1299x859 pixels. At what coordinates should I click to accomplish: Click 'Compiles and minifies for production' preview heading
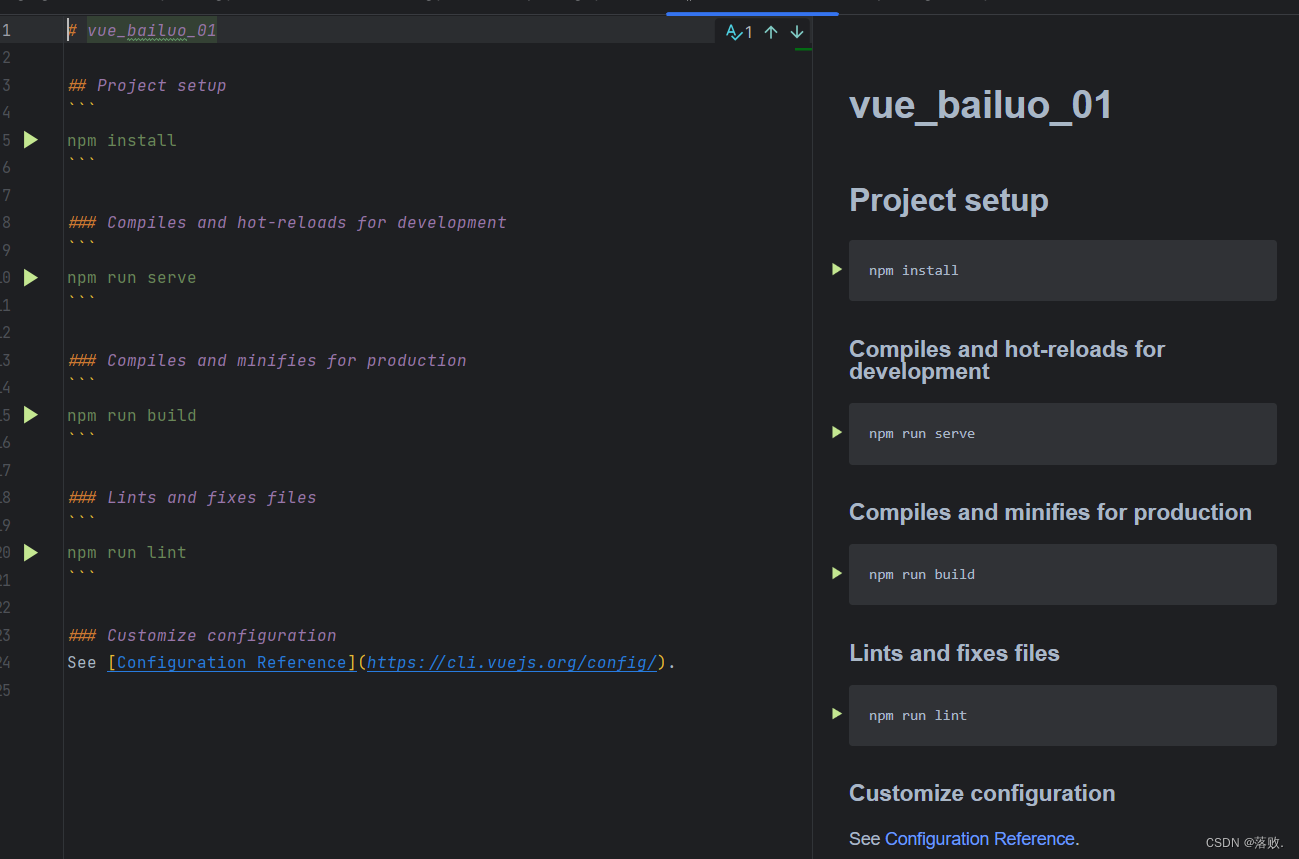pos(1050,512)
